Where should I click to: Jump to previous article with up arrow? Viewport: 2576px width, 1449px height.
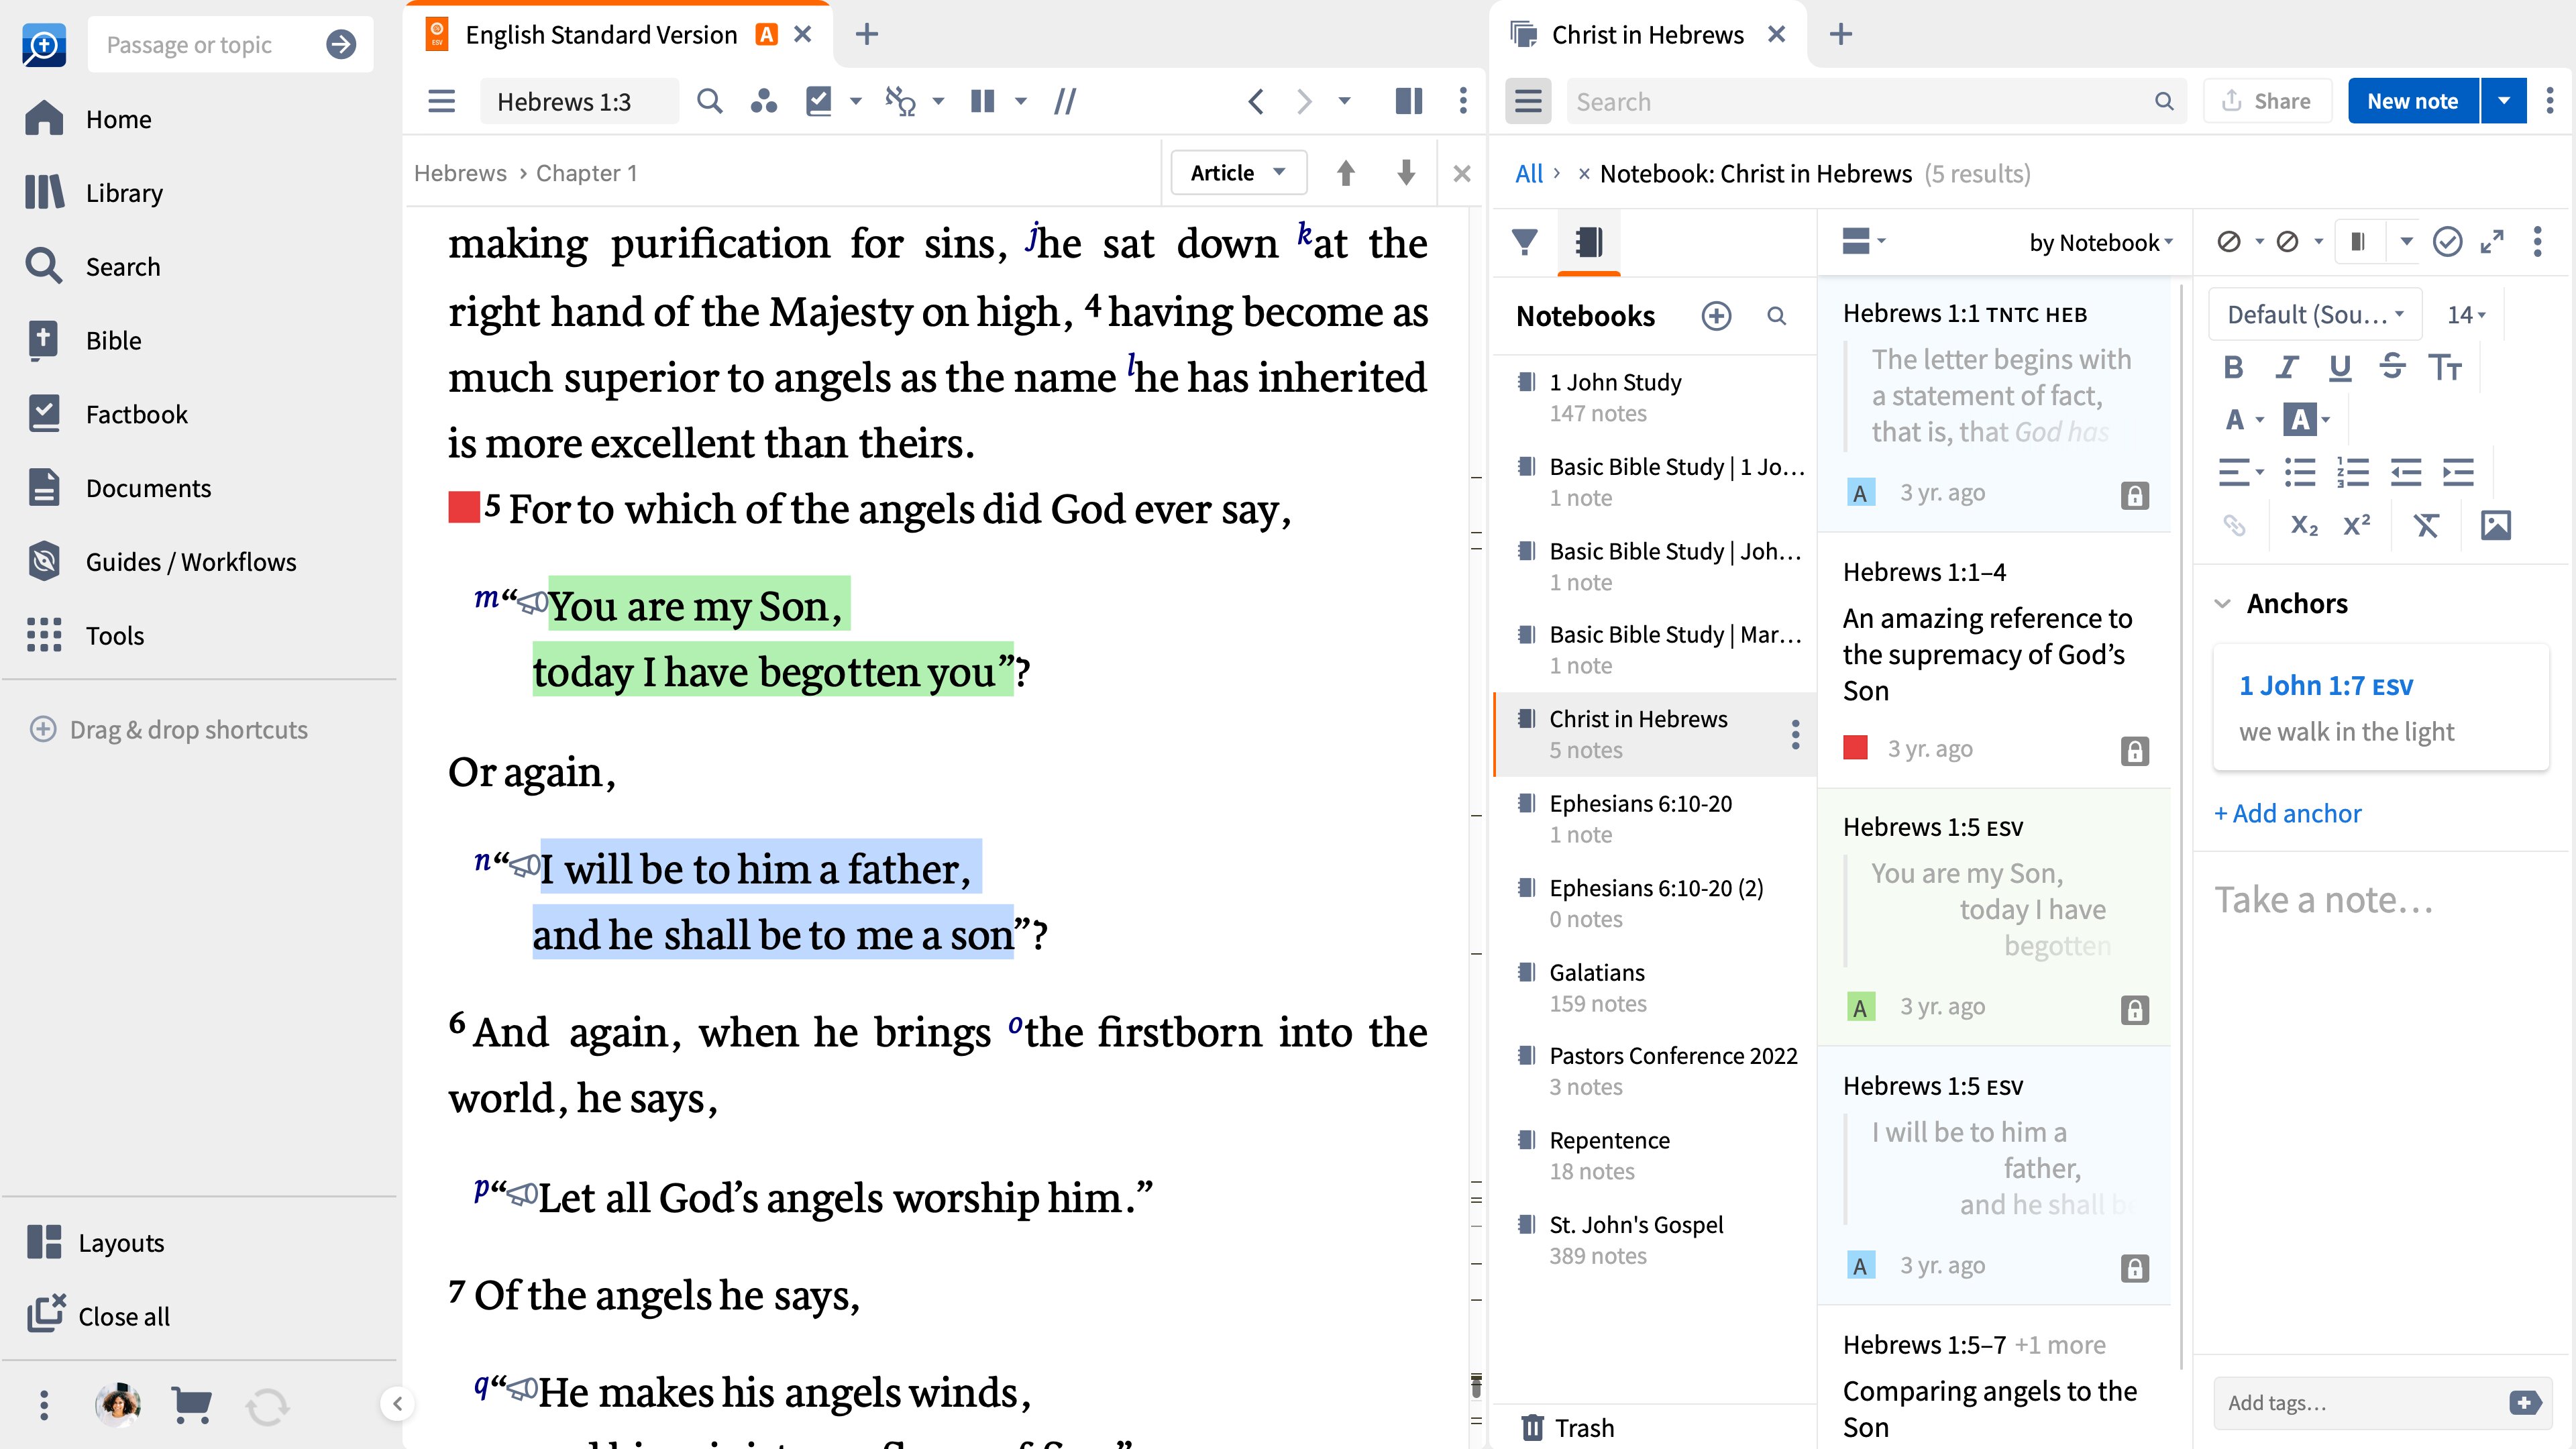(1345, 173)
